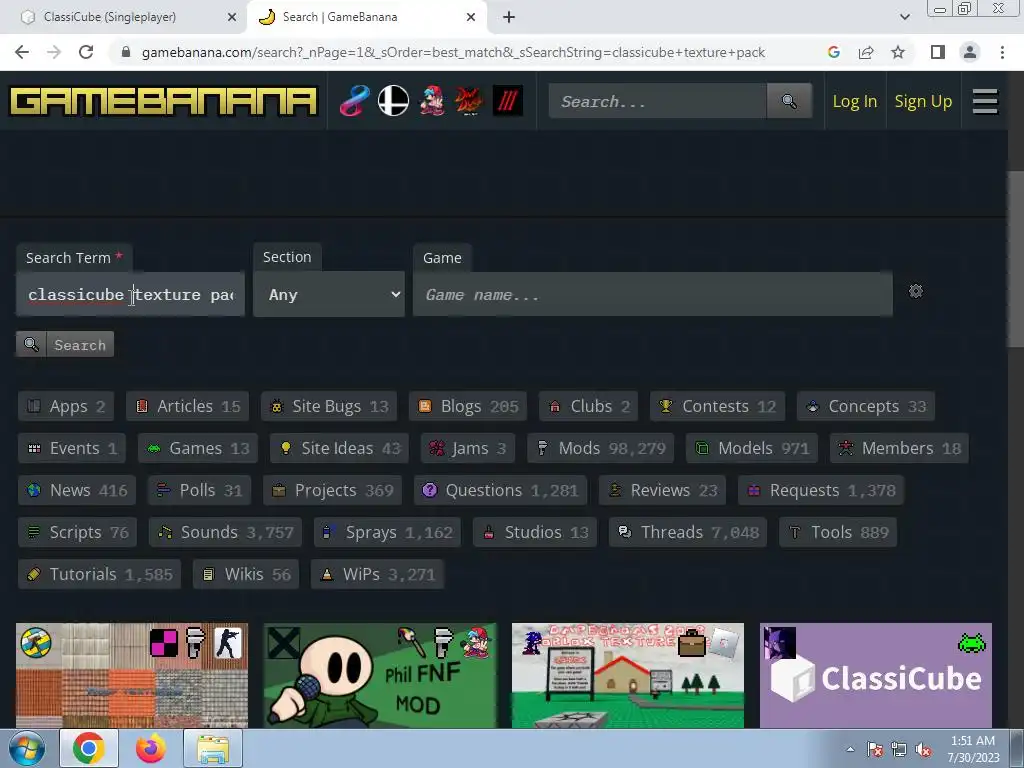Screen dimensions: 1024x768
Task: Filter results by Blogs 205
Action: (x=468, y=406)
